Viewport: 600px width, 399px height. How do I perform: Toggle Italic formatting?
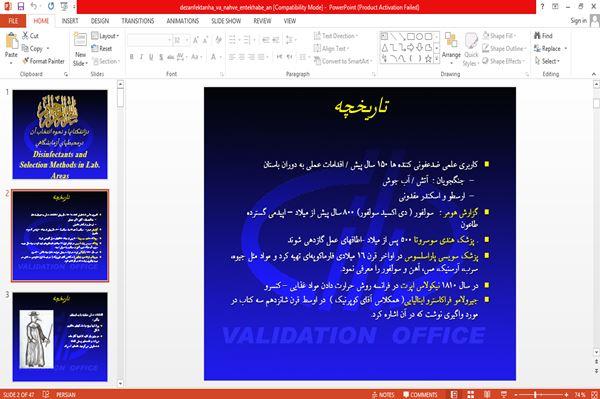tap(141, 57)
